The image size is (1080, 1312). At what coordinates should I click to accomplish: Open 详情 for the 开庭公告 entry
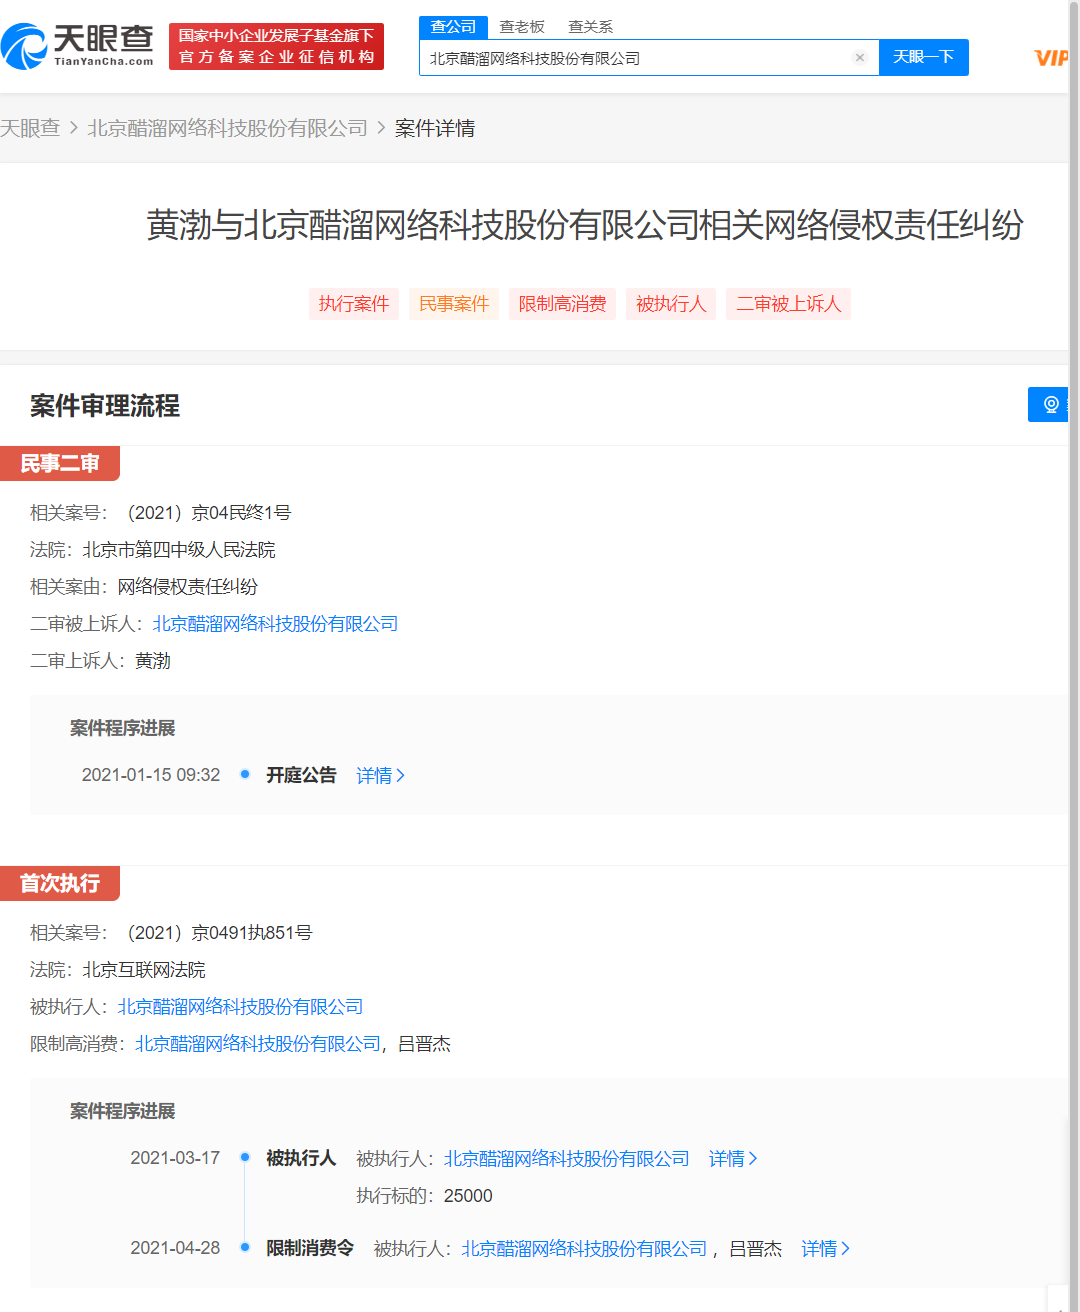coord(380,776)
